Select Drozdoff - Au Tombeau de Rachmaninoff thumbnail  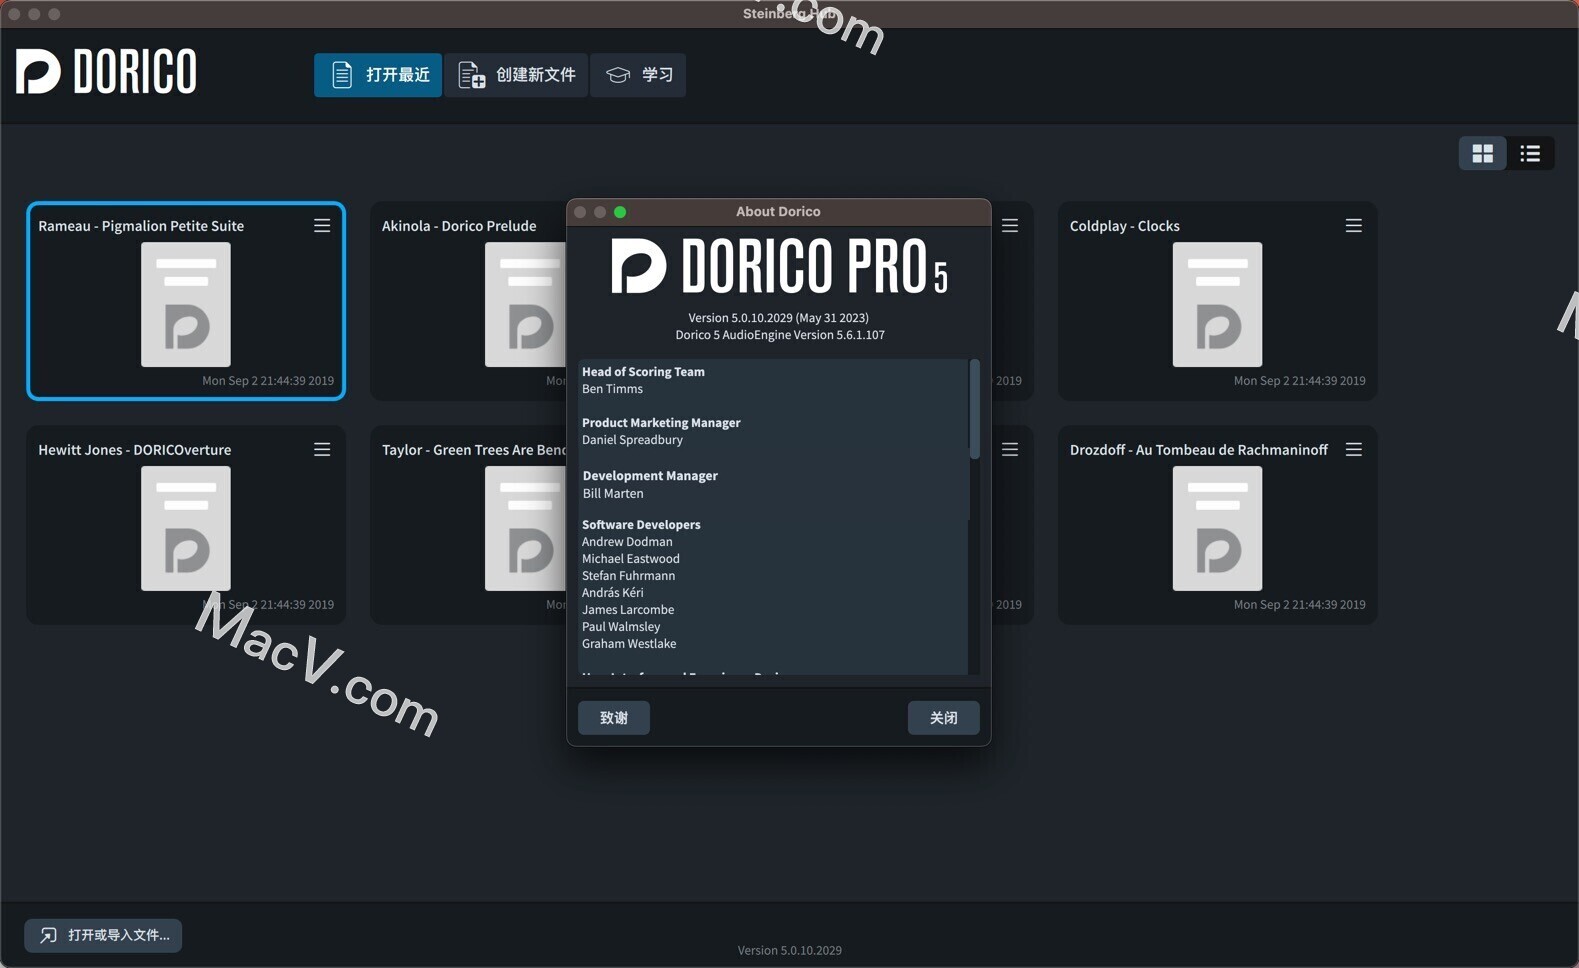[1217, 528]
